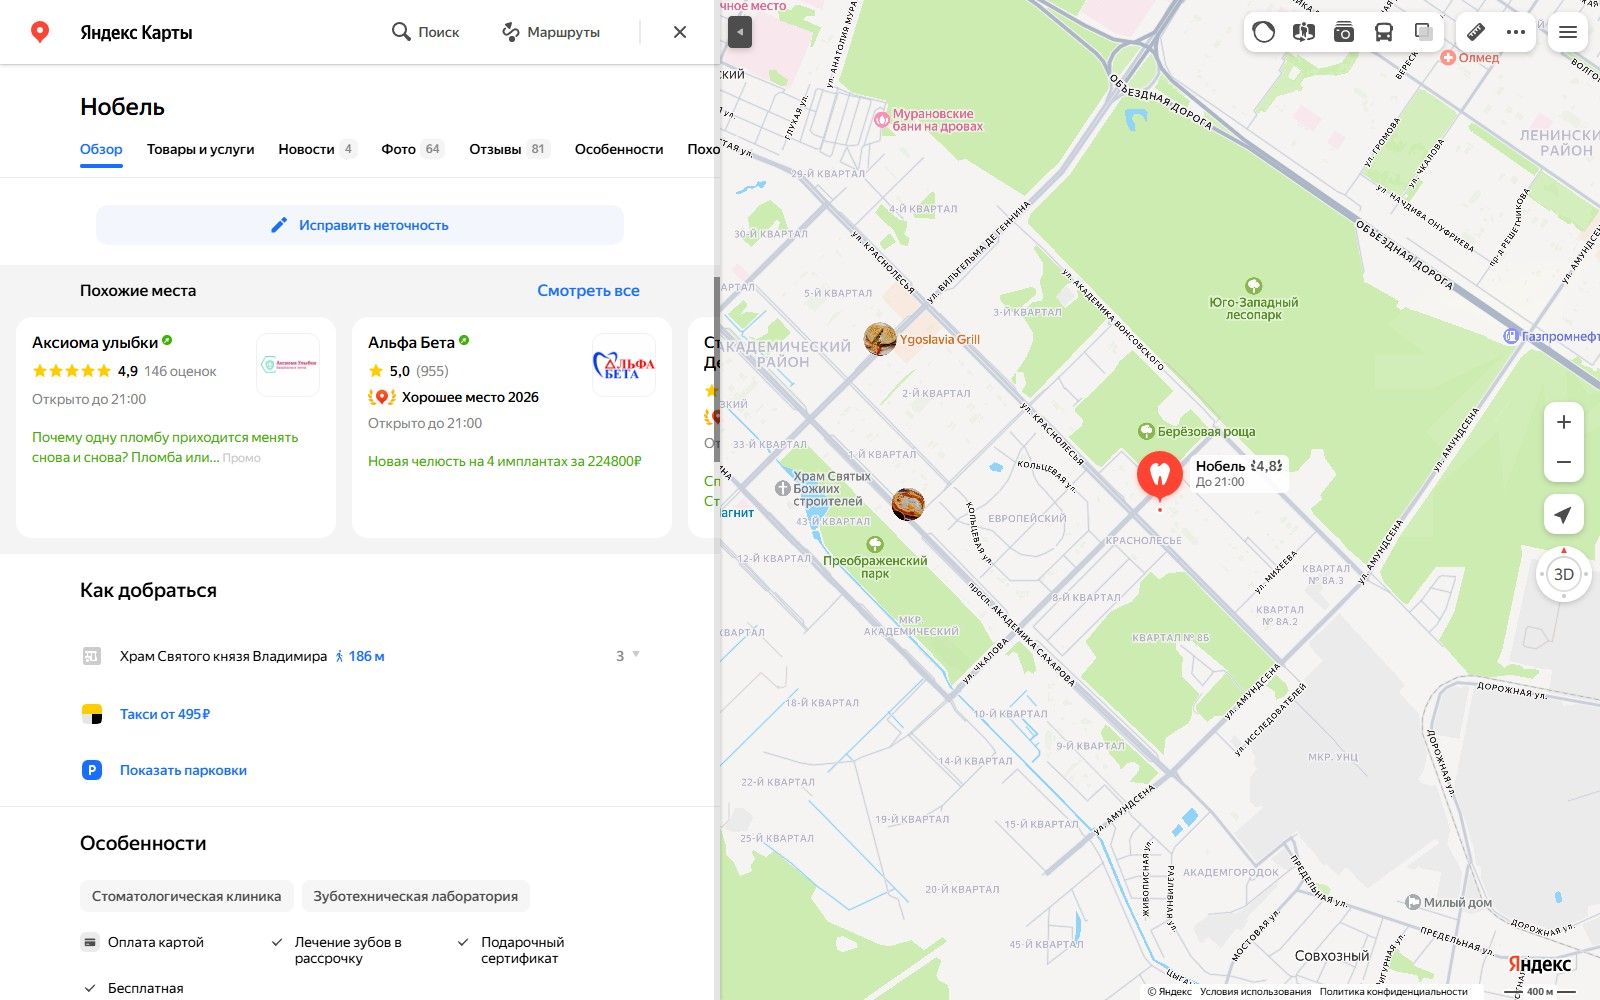Open Фото tab
This screenshot has width=1600, height=1000.
(x=412, y=149)
